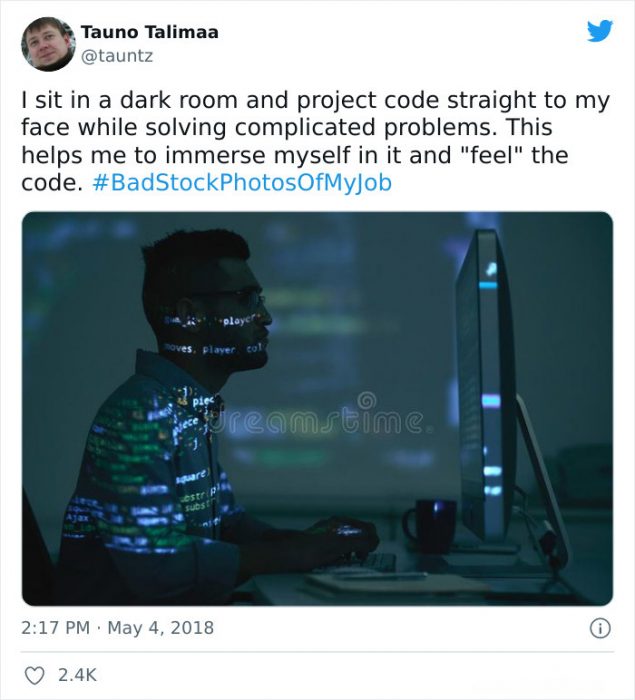
Task: Follow the #BadStockPhotosOfMyJob hashtag
Action: pos(242,183)
